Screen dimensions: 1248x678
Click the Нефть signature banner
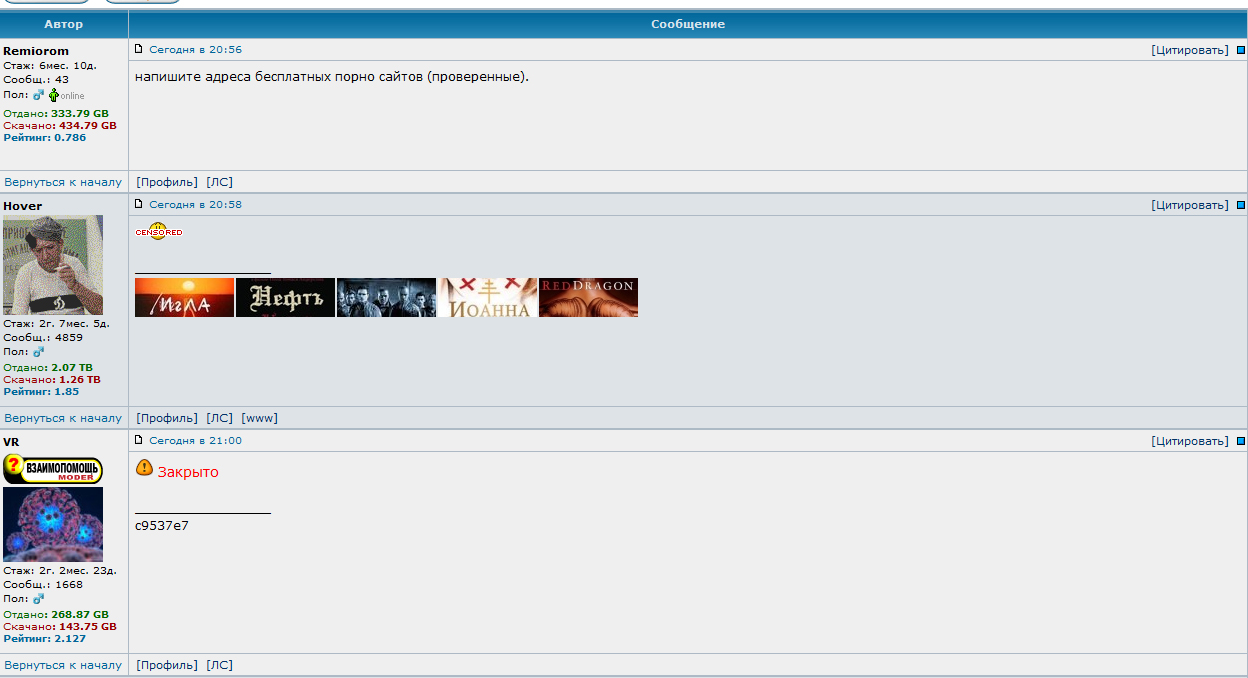coord(285,298)
